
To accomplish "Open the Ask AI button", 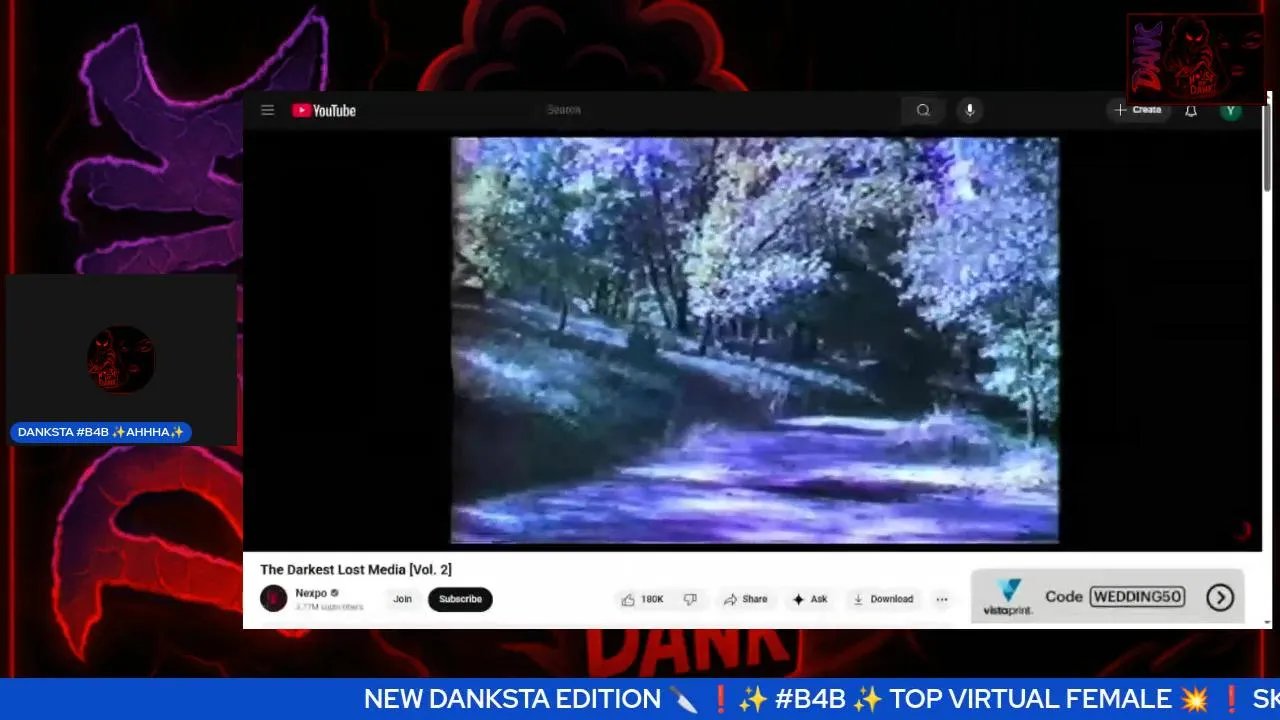I will [809, 599].
